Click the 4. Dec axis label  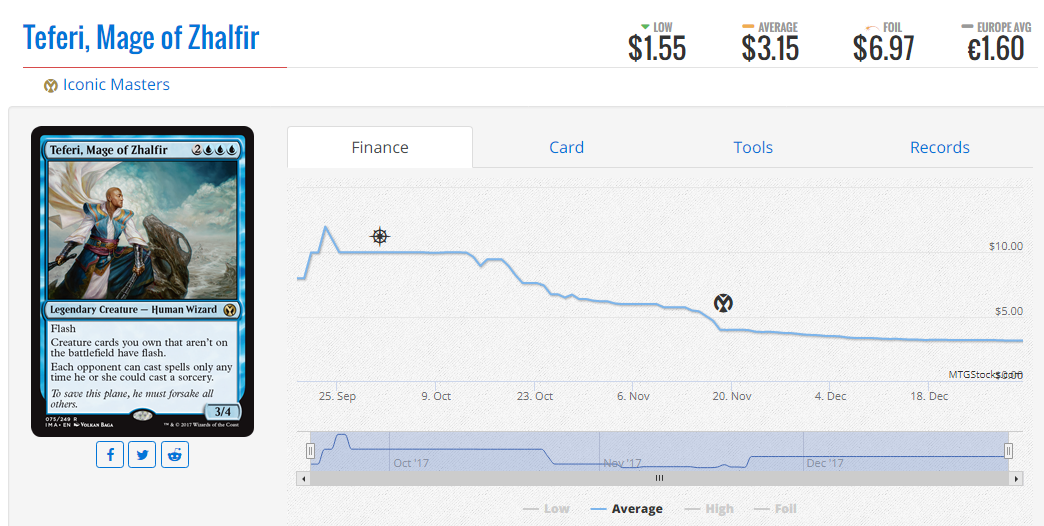[x=830, y=396]
